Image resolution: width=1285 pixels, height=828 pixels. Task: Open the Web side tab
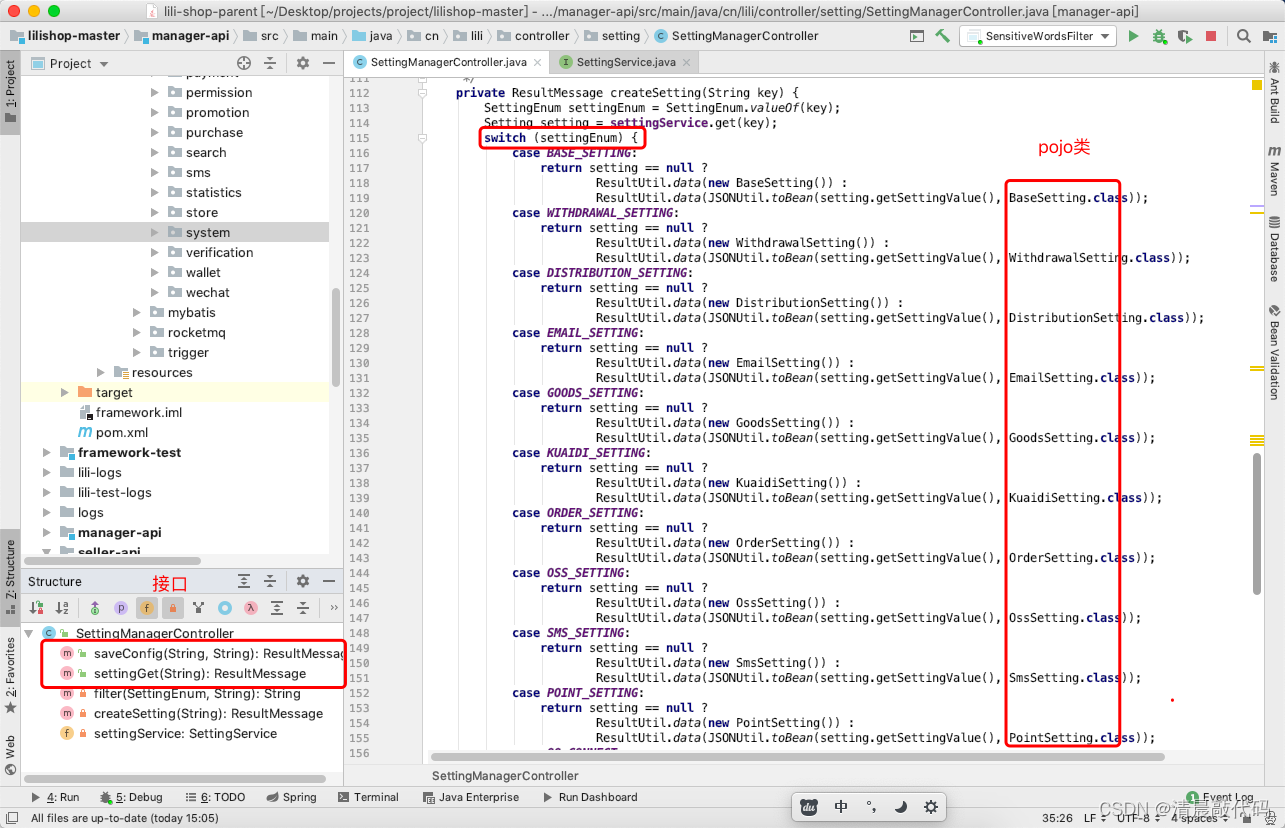(x=10, y=756)
